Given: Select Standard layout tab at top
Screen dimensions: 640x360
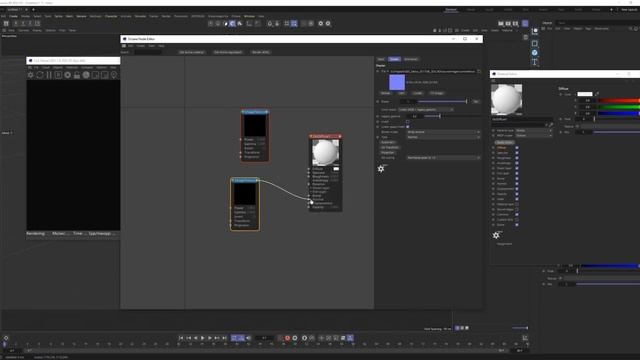Looking at the screenshot, I should 451,9.
